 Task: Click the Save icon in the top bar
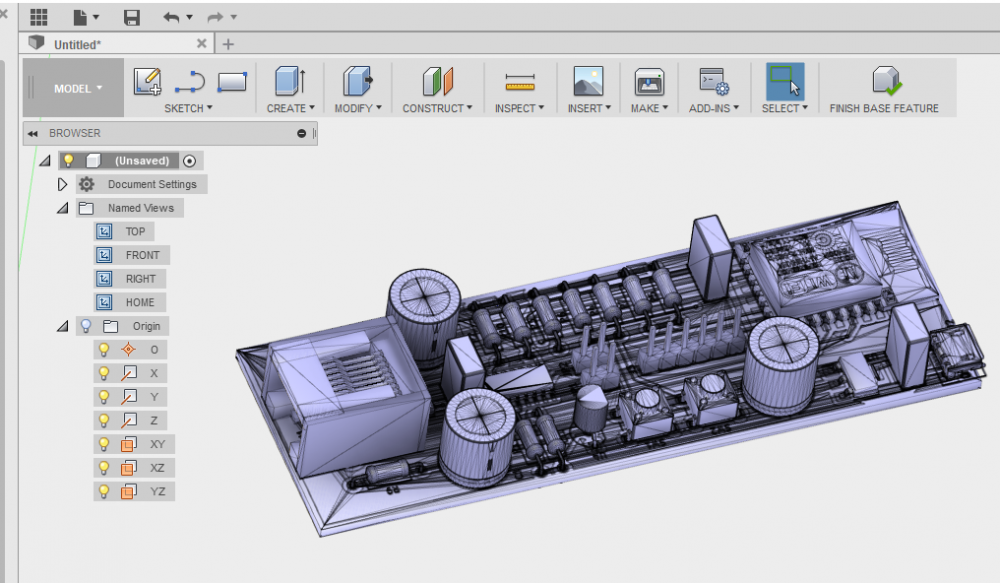coord(132,18)
